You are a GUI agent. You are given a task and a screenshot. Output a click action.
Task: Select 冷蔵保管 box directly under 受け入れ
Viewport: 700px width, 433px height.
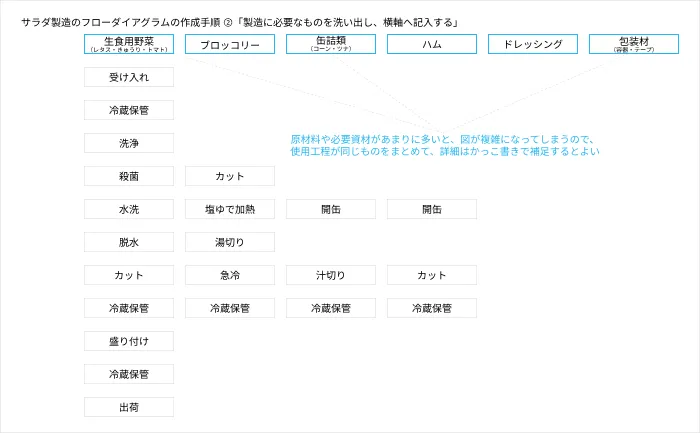tap(129, 110)
